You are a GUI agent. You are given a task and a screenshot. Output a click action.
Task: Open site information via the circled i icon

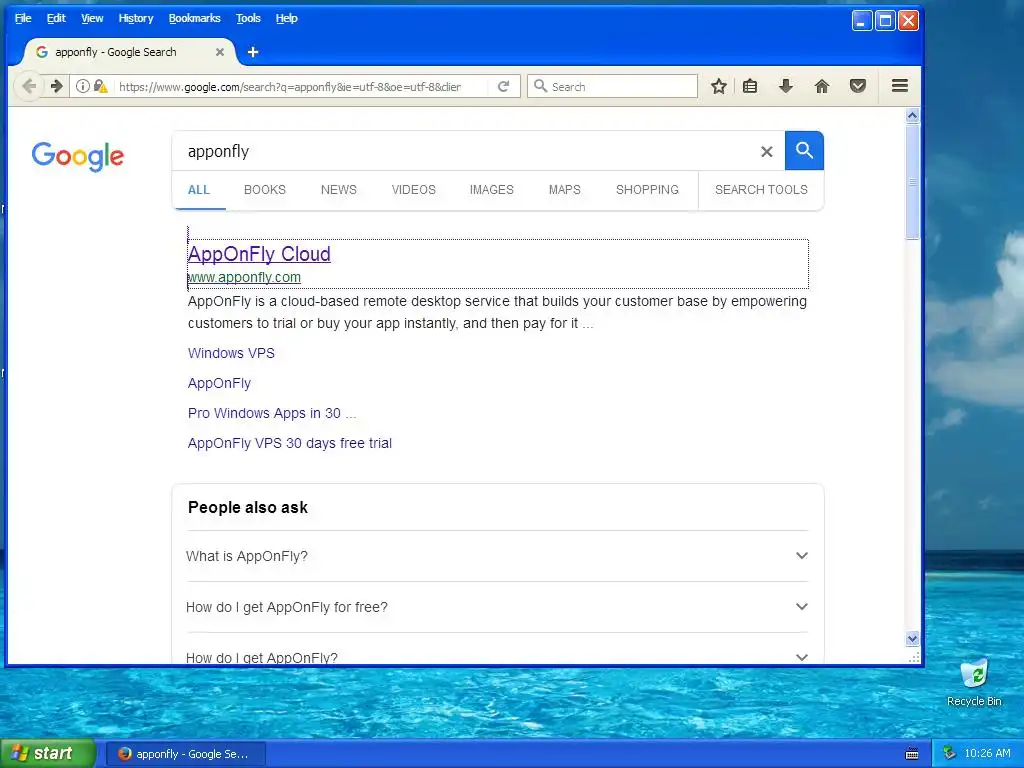point(82,86)
